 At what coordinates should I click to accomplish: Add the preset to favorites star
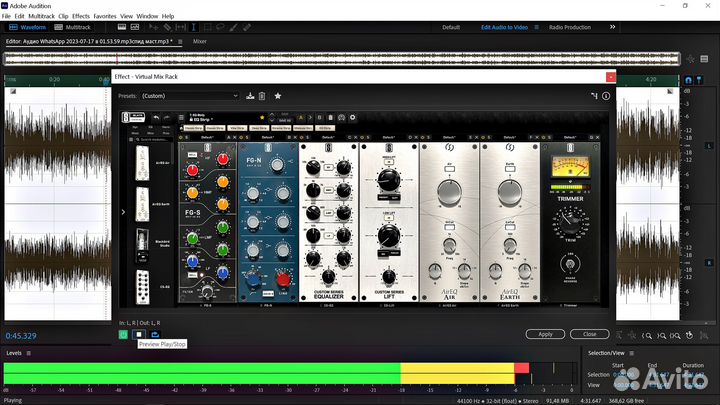pyautogui.click(x=278, y=96)
